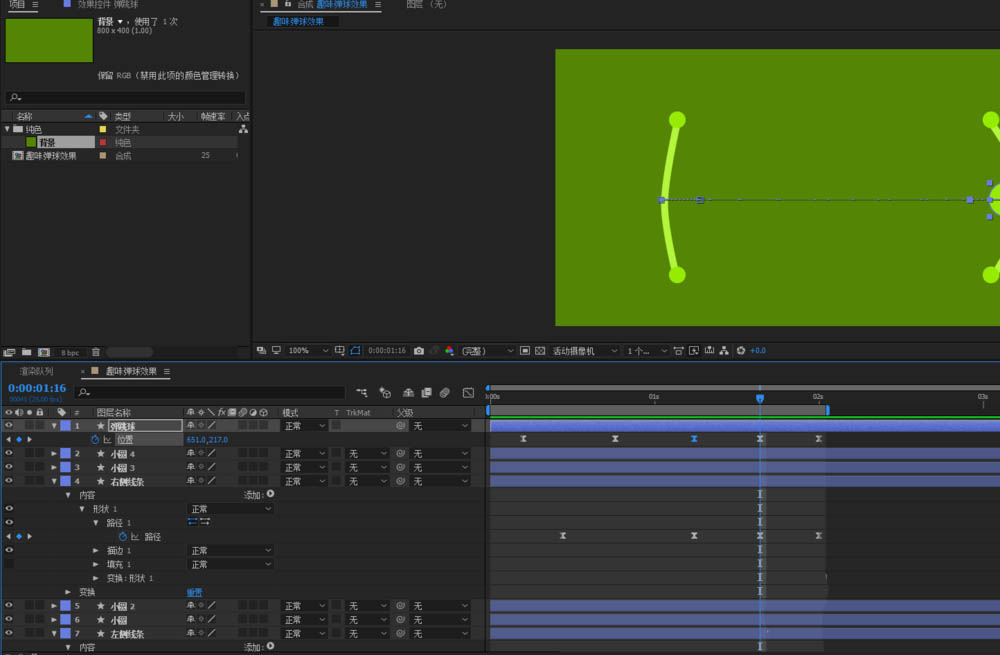The image size is (1000, 655).
Task: Hide layer 6 小圆 with its eye icon
Action: point(9,619)
